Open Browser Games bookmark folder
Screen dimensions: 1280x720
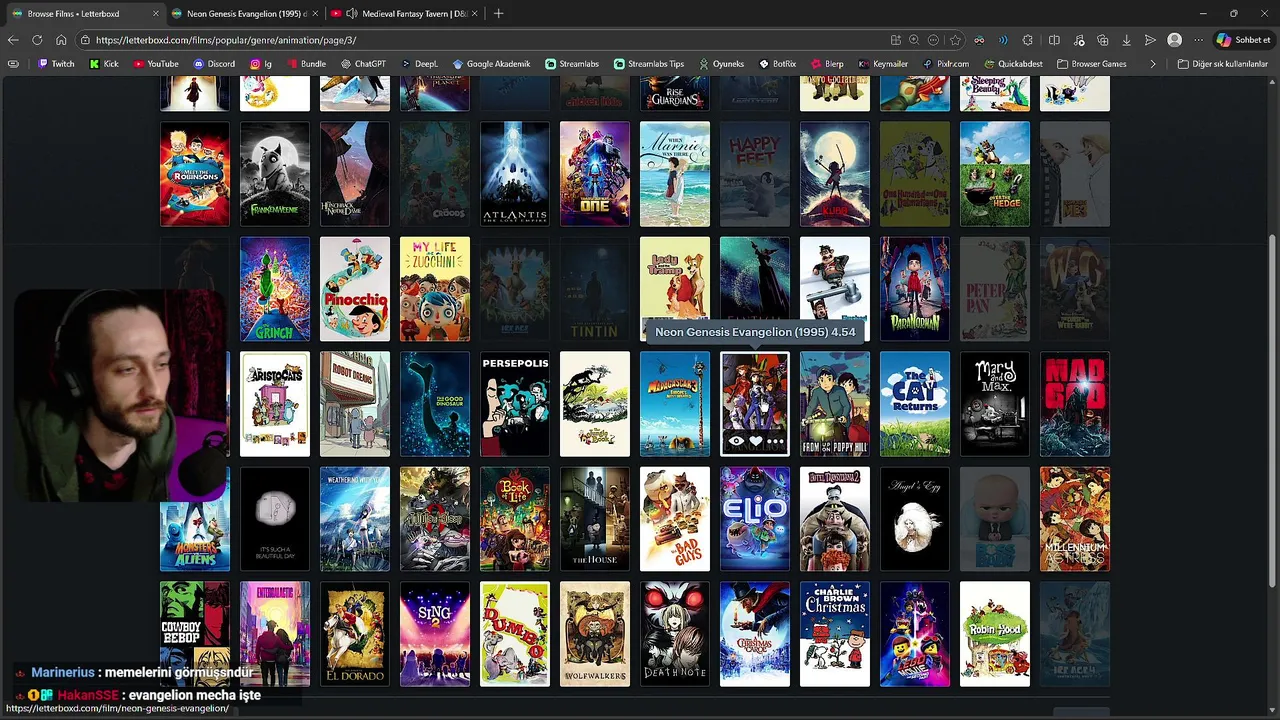coord(1090,64)
